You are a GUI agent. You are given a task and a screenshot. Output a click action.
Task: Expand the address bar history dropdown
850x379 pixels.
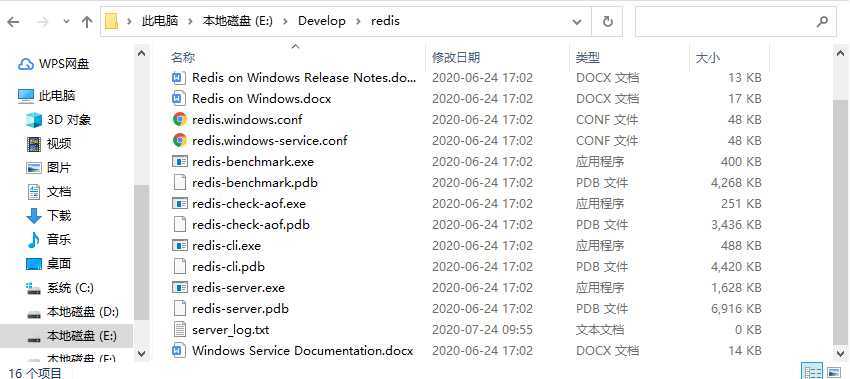click(x=577, y=22)
